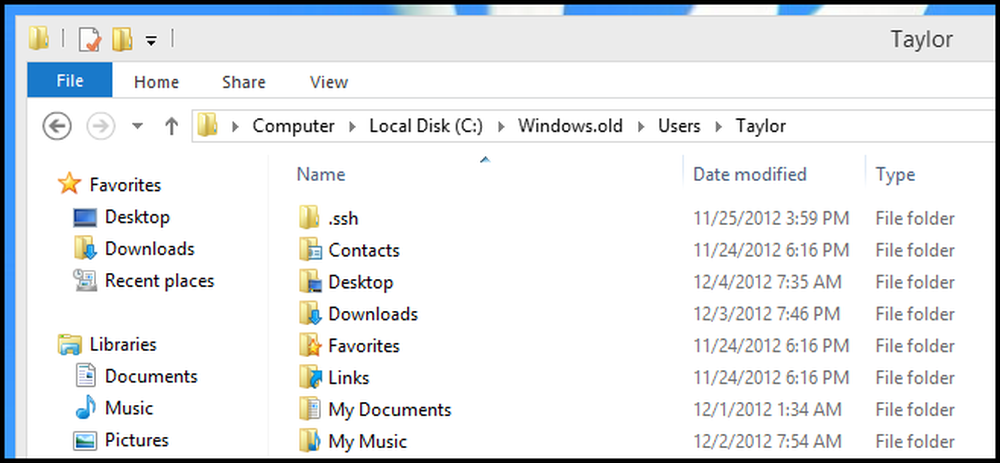The height and width of the screenshot is (463, 1000).
Task: Sort by the Type column header
Action: (895, 175)
